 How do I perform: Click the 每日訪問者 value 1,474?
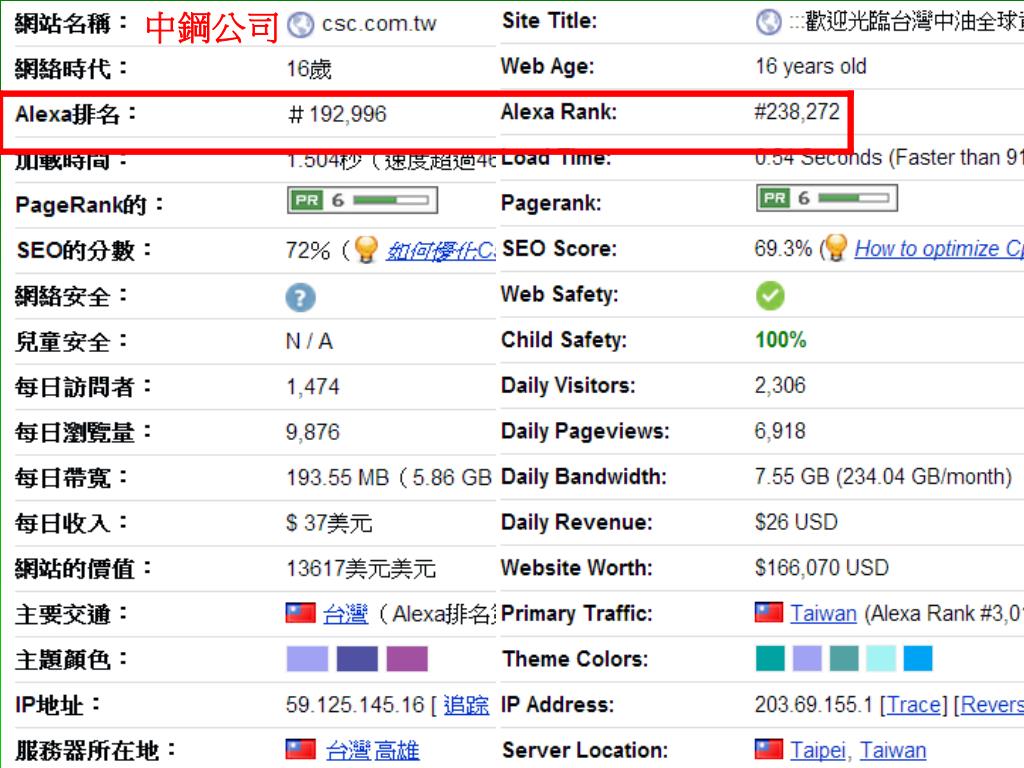(313, 387)
